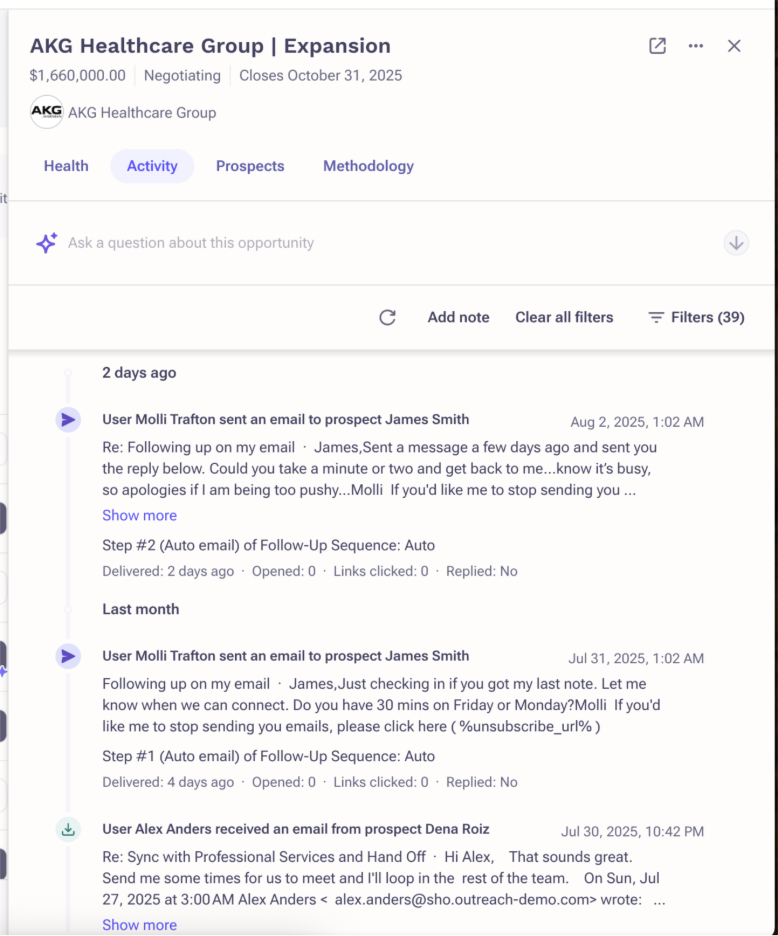The height and width of the screenshot is (936, 778).
Task: Open AKG Healthcare Group account link
Action: (x=142, y=113)
